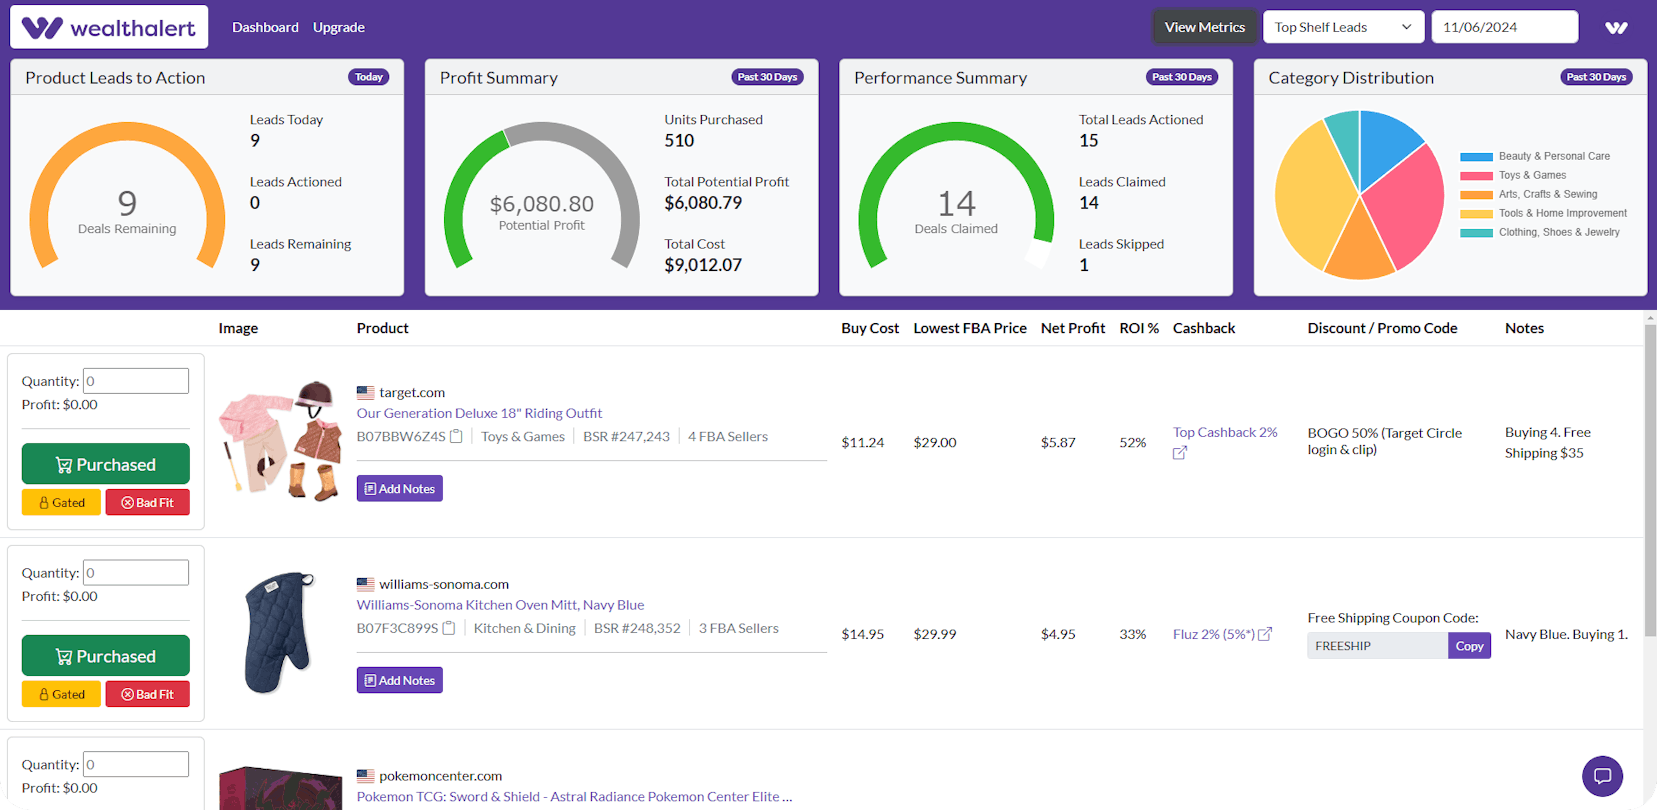Screen dimensions: 1657x810
Task: Mark the Riding Outfit lead as Purchased
Action: (106, 464)
